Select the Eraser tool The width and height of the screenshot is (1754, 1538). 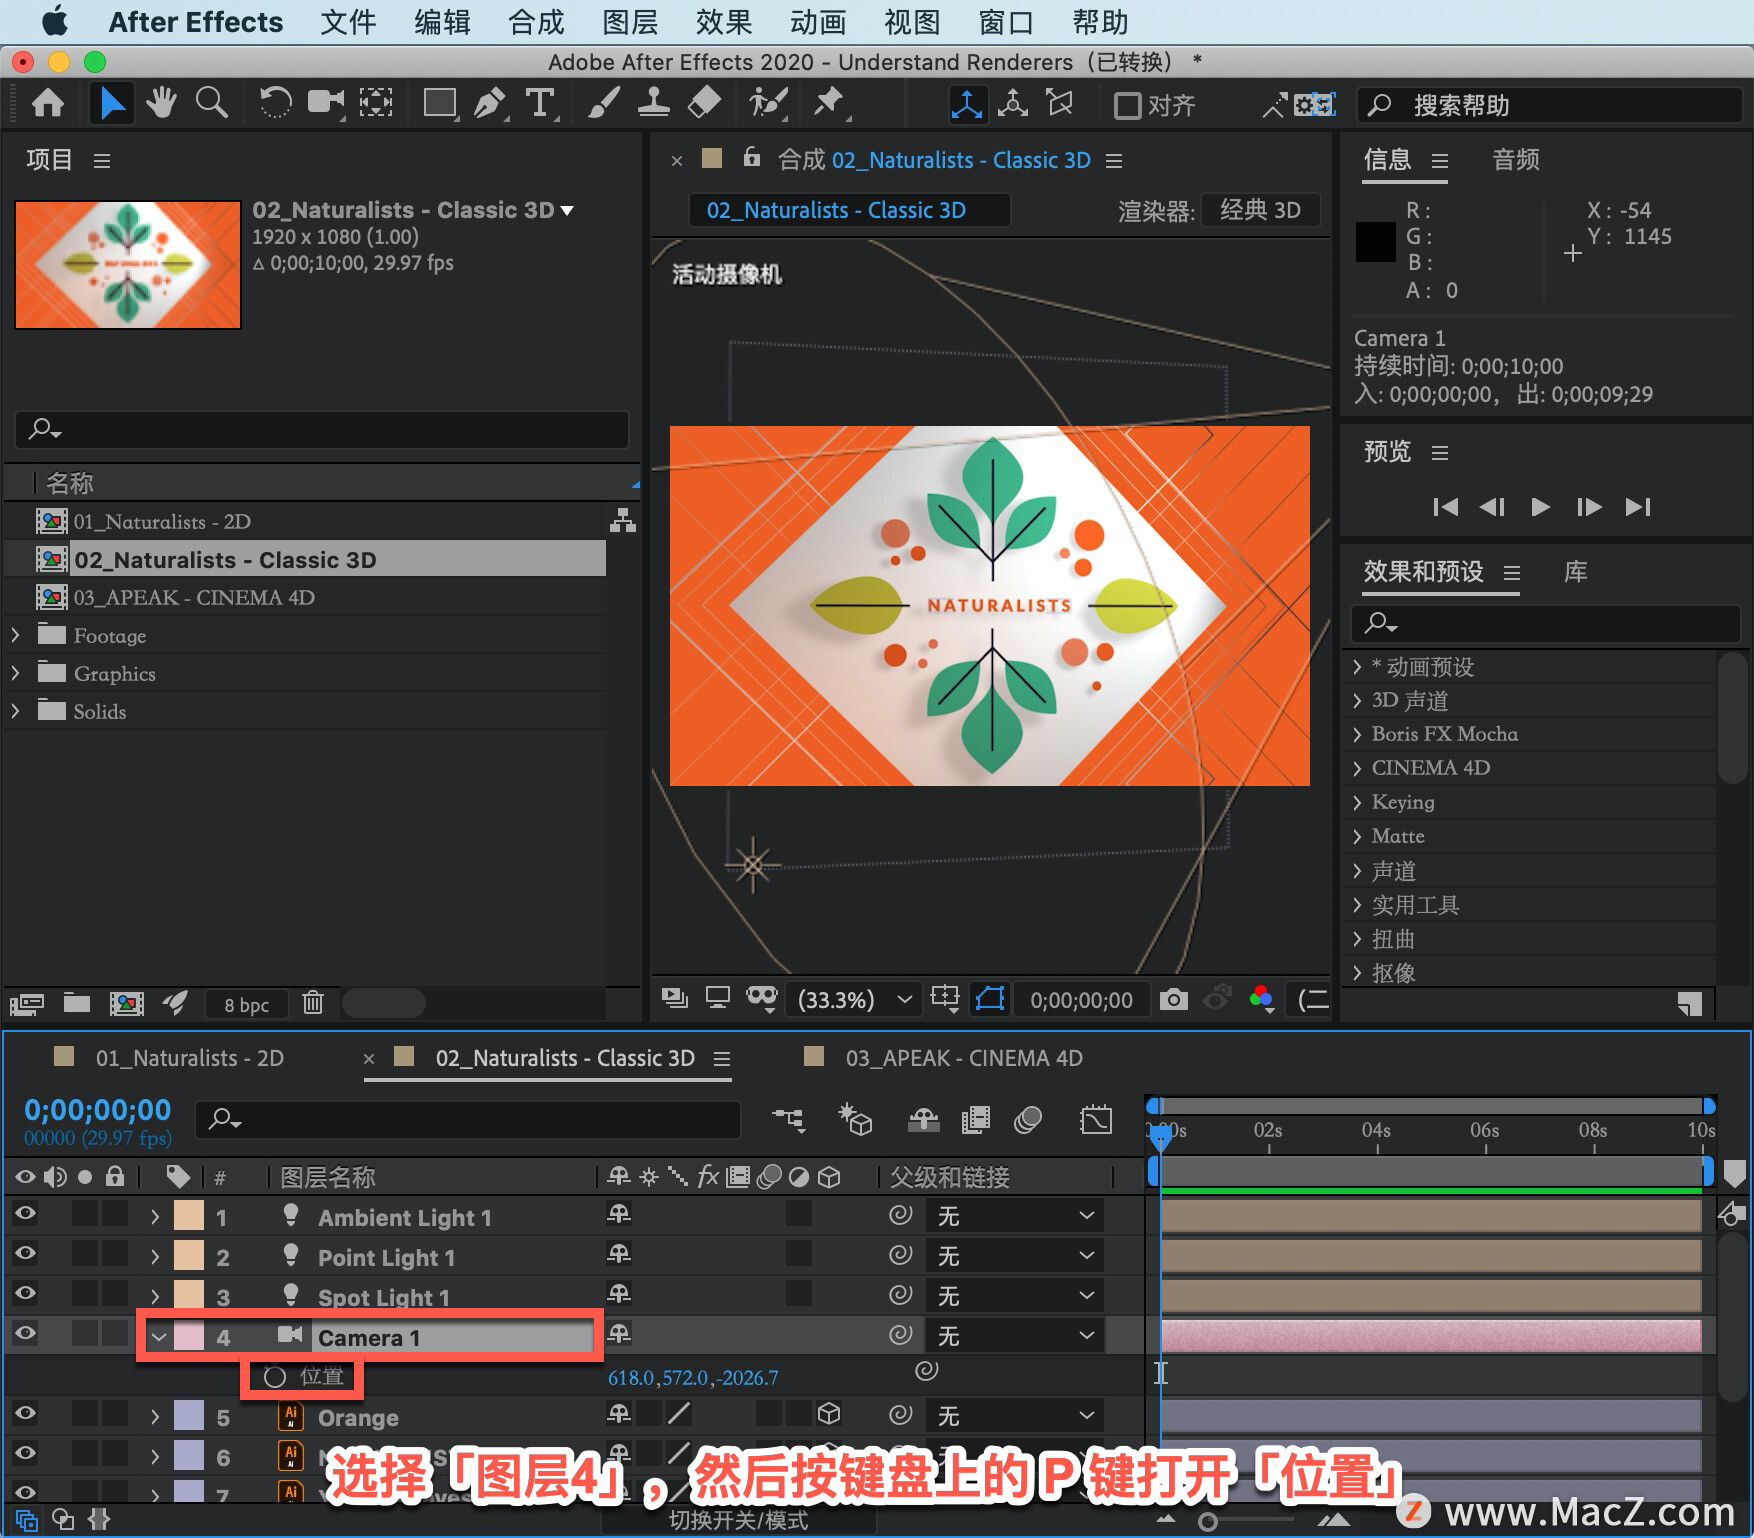coord(705,103)
